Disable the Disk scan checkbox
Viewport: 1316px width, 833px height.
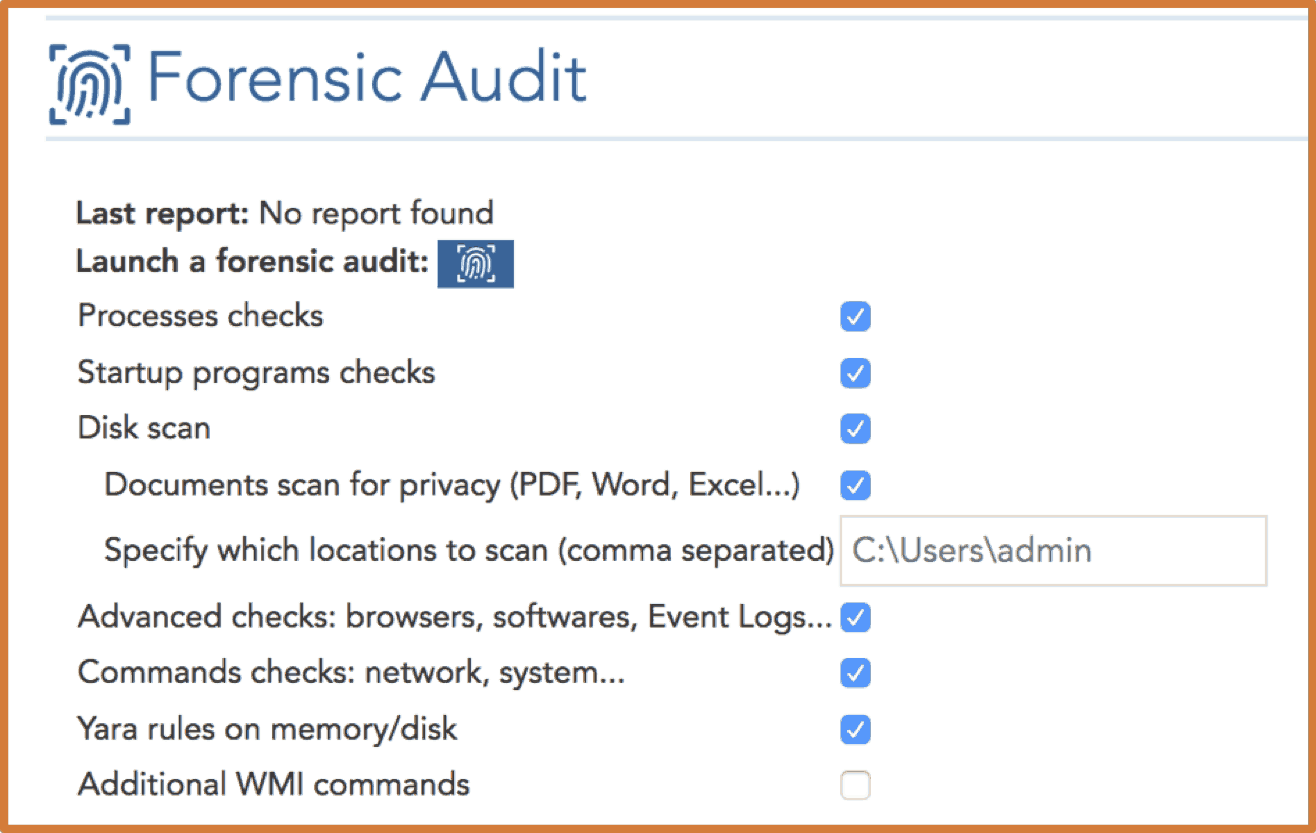click(855, 429)
